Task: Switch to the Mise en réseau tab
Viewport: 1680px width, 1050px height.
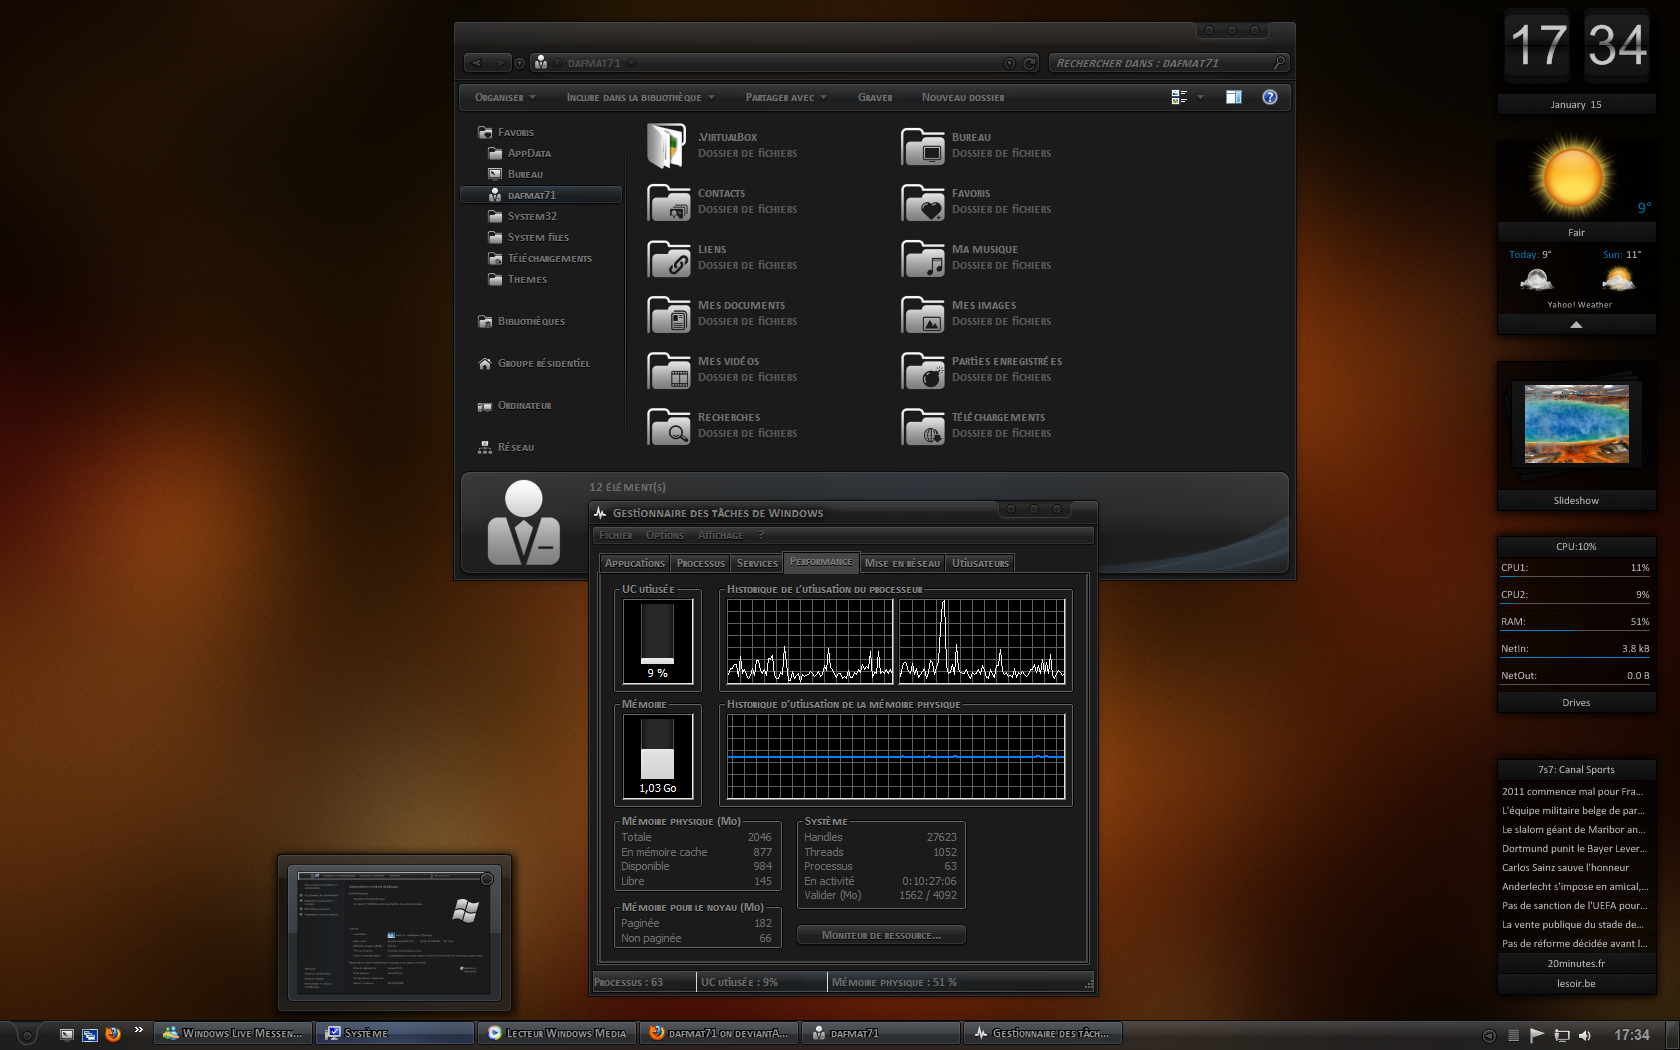Action: click(x=902, y=563)
